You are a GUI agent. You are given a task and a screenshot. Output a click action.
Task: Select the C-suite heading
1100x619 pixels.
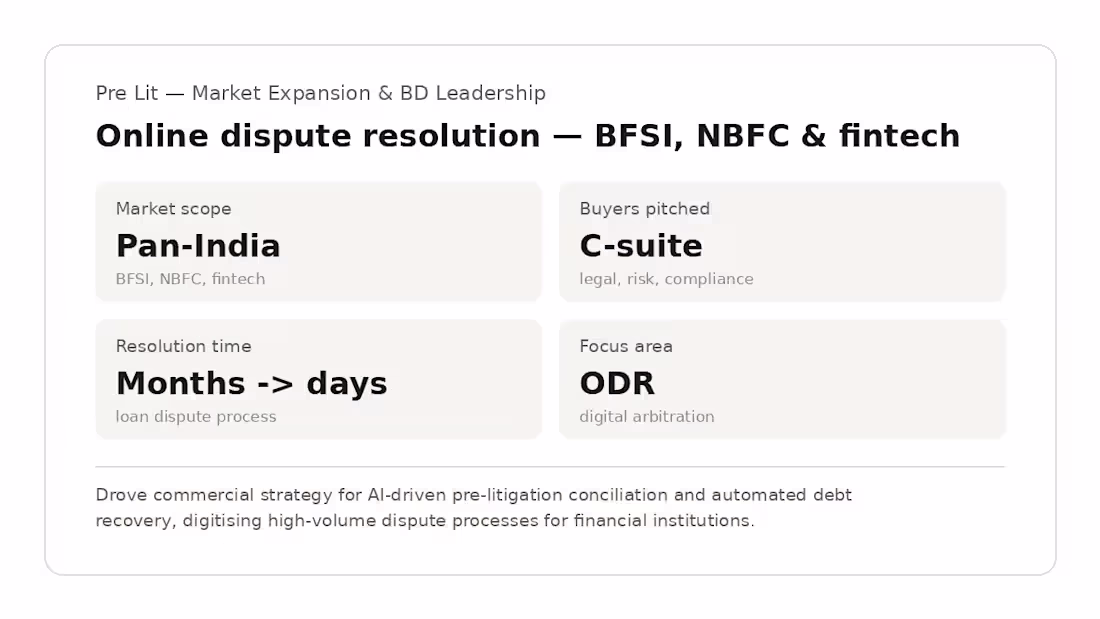pyautogui.click(x=640, y=246)
